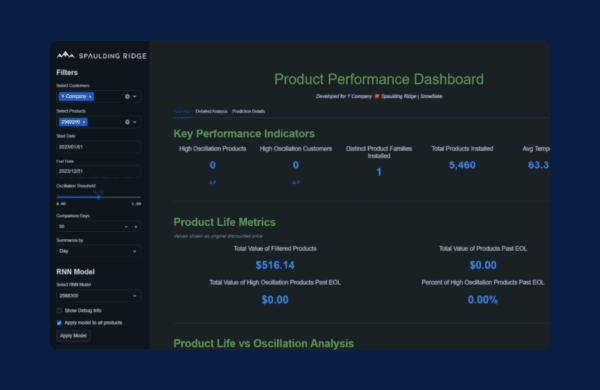
Task: Select the first Overview tab
Action: 182,111
